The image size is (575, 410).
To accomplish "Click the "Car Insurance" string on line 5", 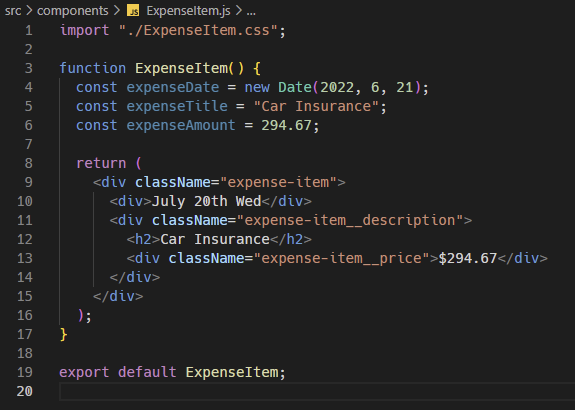I will 316,107.
